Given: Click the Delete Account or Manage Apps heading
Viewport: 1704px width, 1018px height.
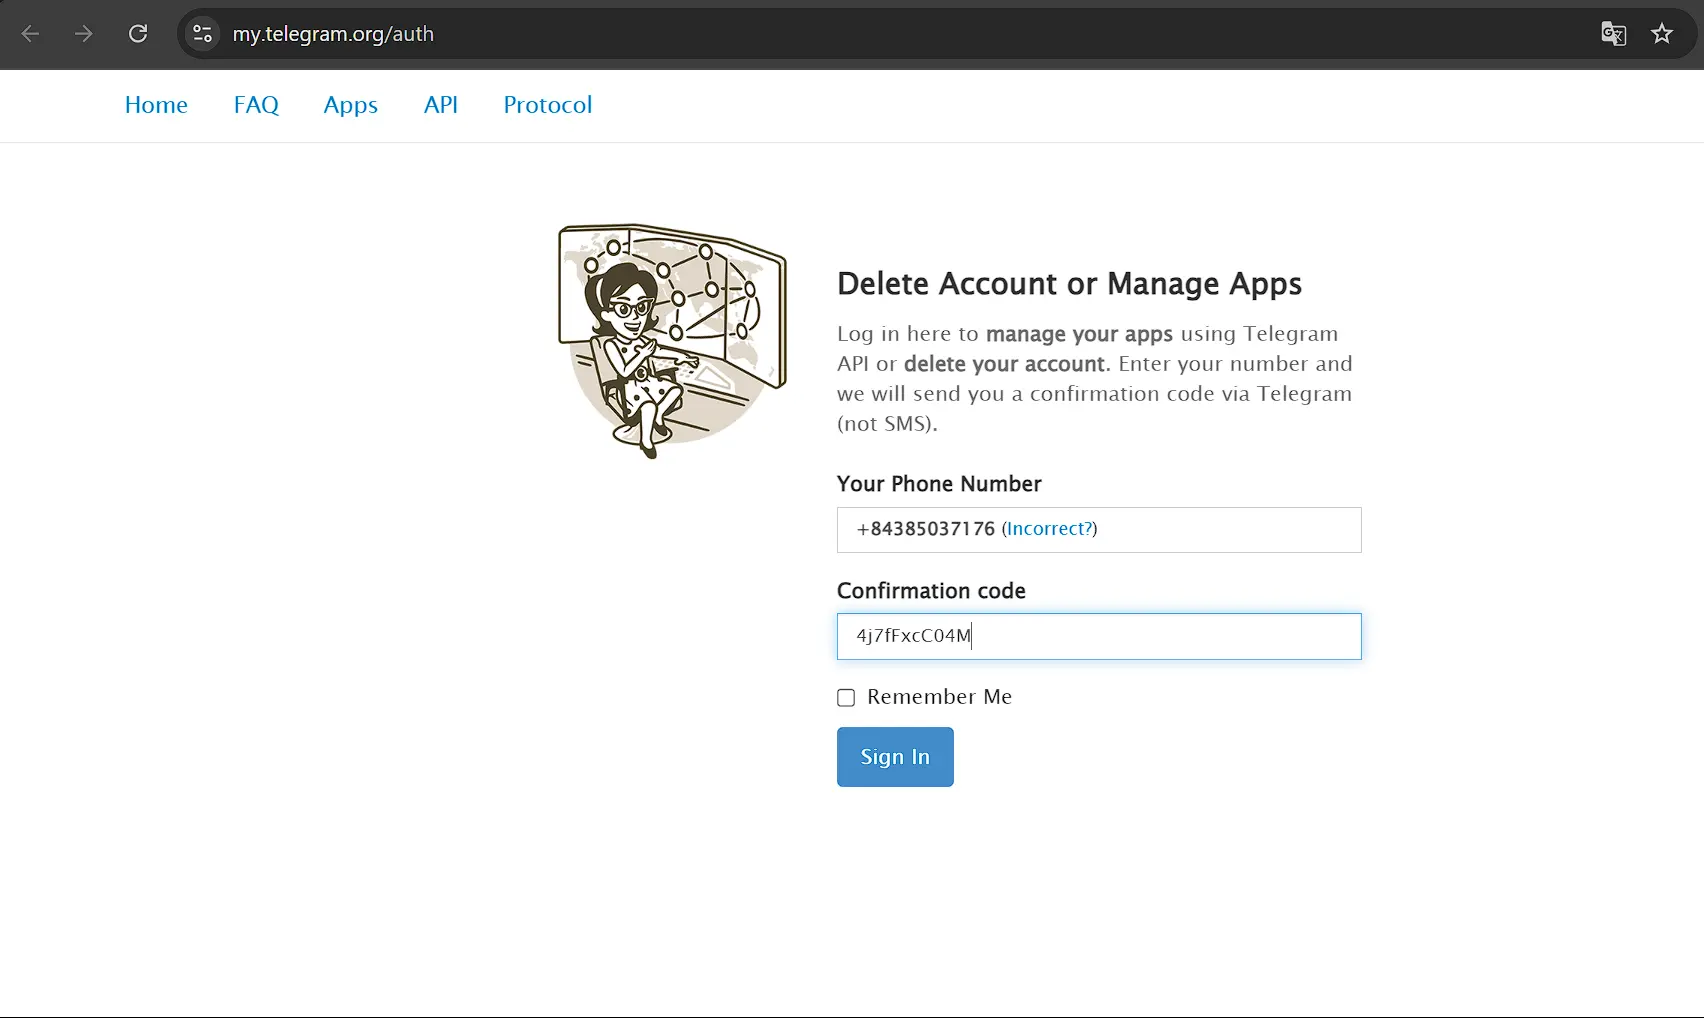Looking at the screenshot, I should tap(1069, 284).
